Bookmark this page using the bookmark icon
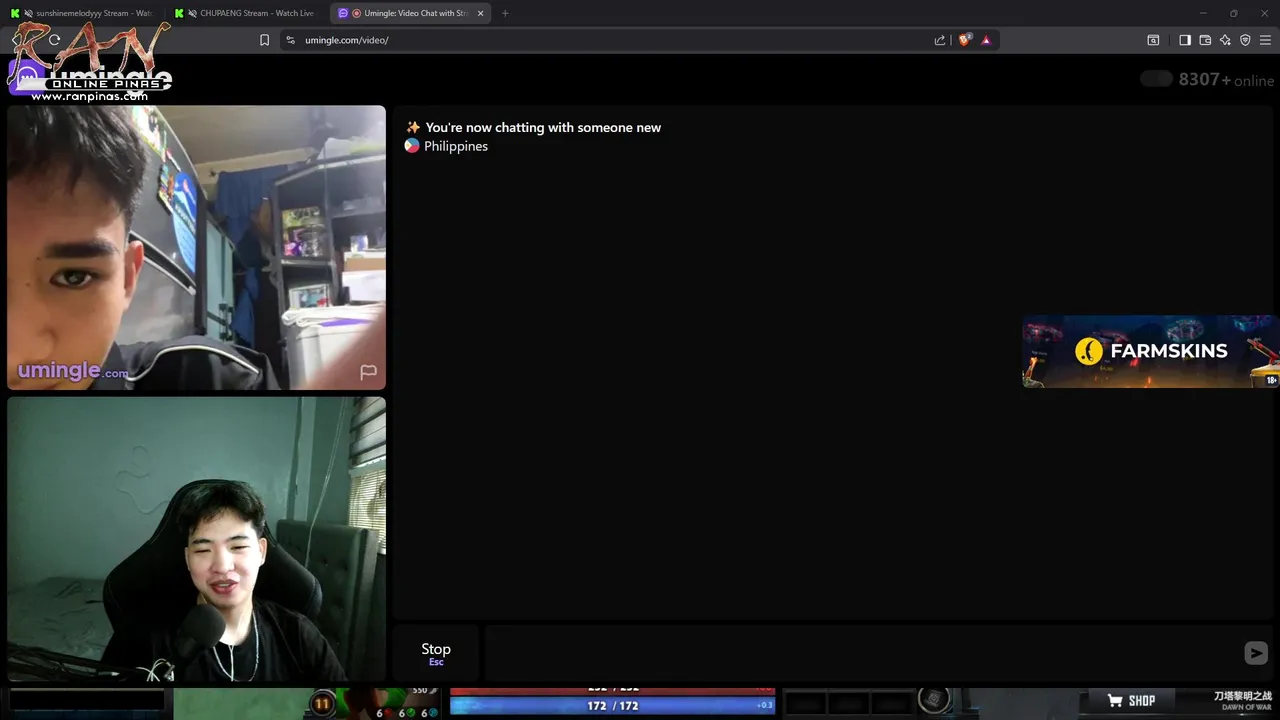 (x=264, y=40)
